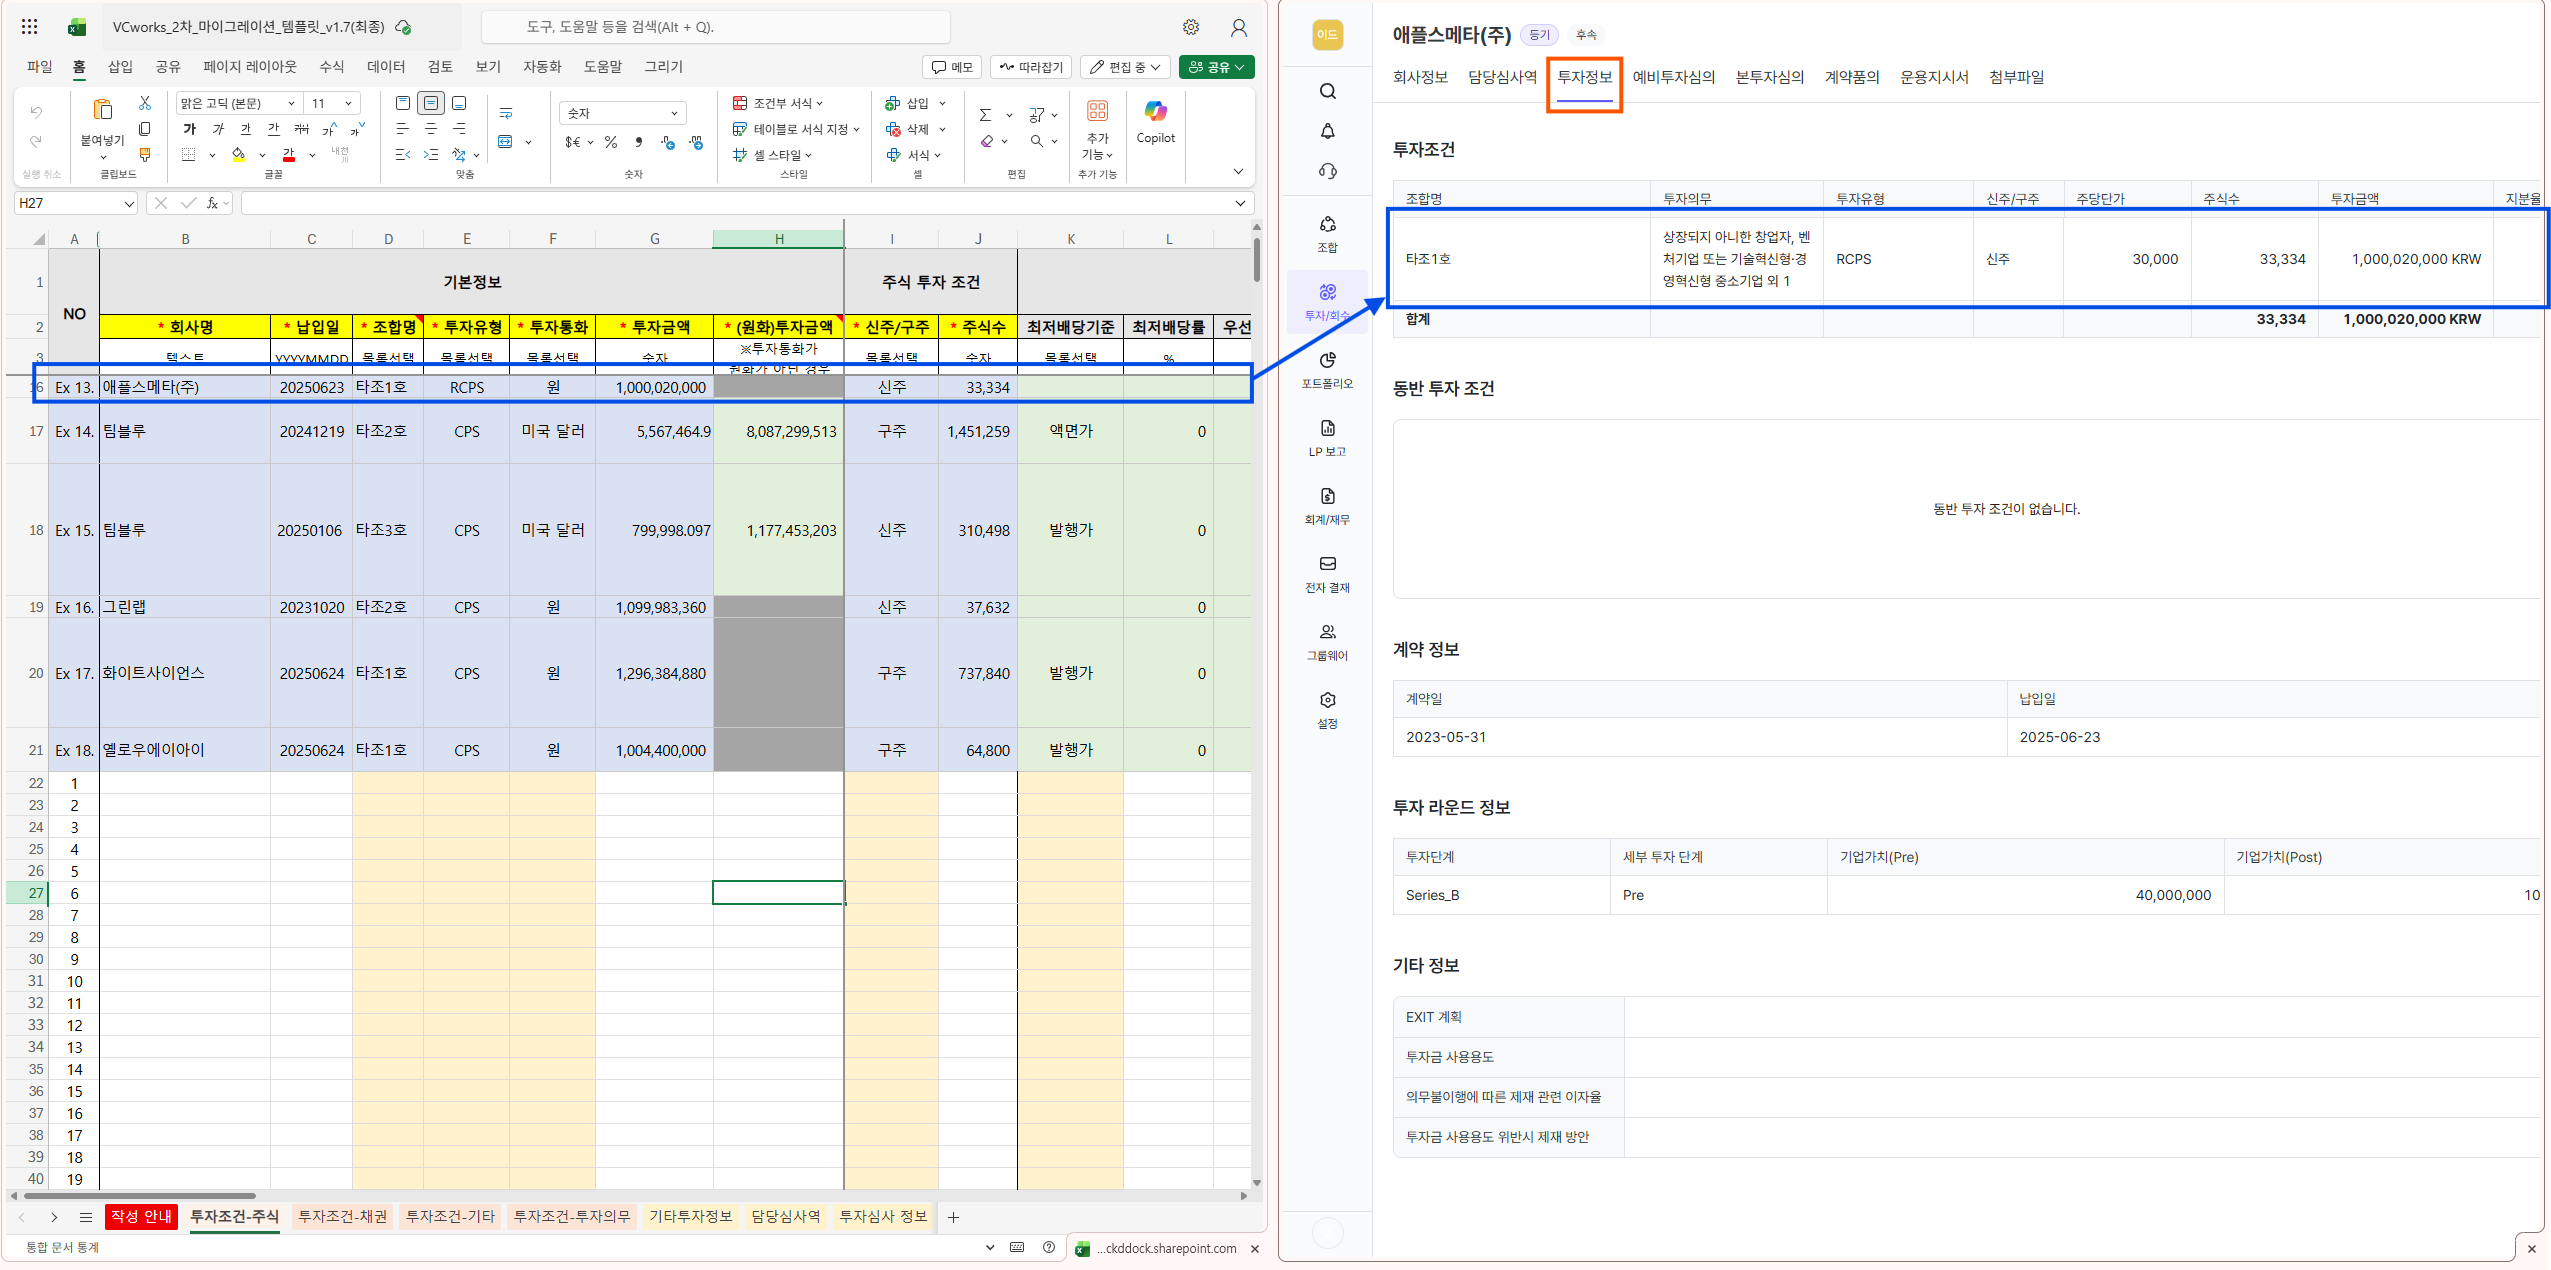The image size is (2551, 1270).
Task: Expand the number format dropdown 숫자
Action: (674, 114)
